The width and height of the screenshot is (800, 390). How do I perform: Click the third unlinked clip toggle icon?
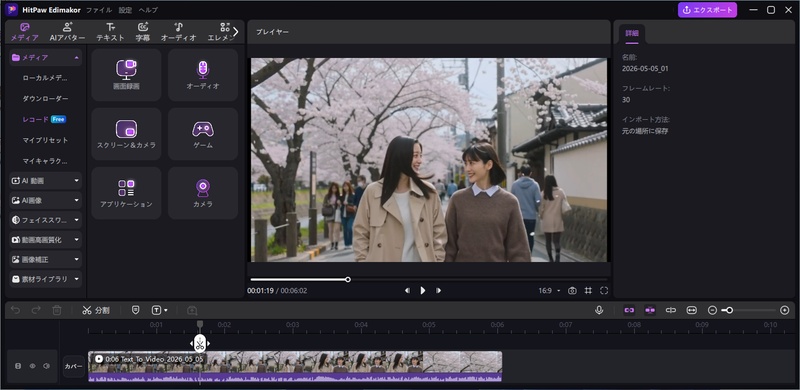[670, 310]
